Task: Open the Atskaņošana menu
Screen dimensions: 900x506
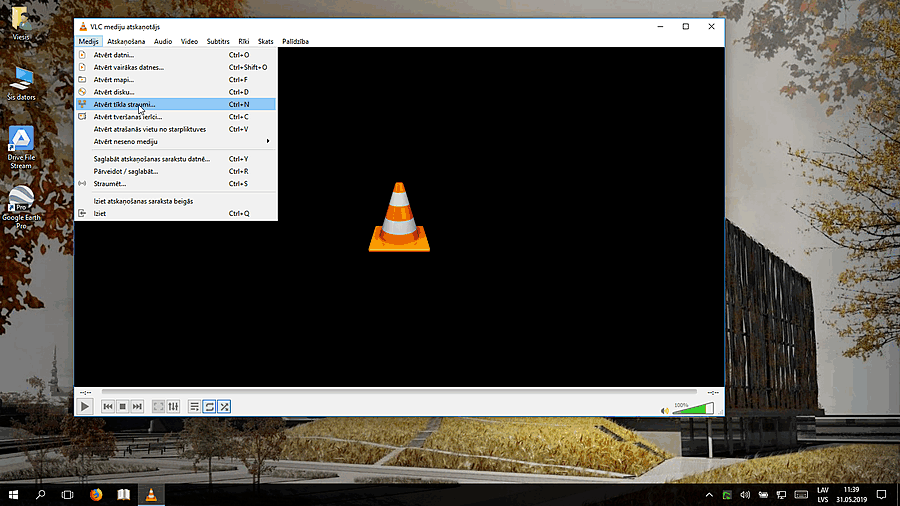Action: pyautogui.click(x=126, y=41)
